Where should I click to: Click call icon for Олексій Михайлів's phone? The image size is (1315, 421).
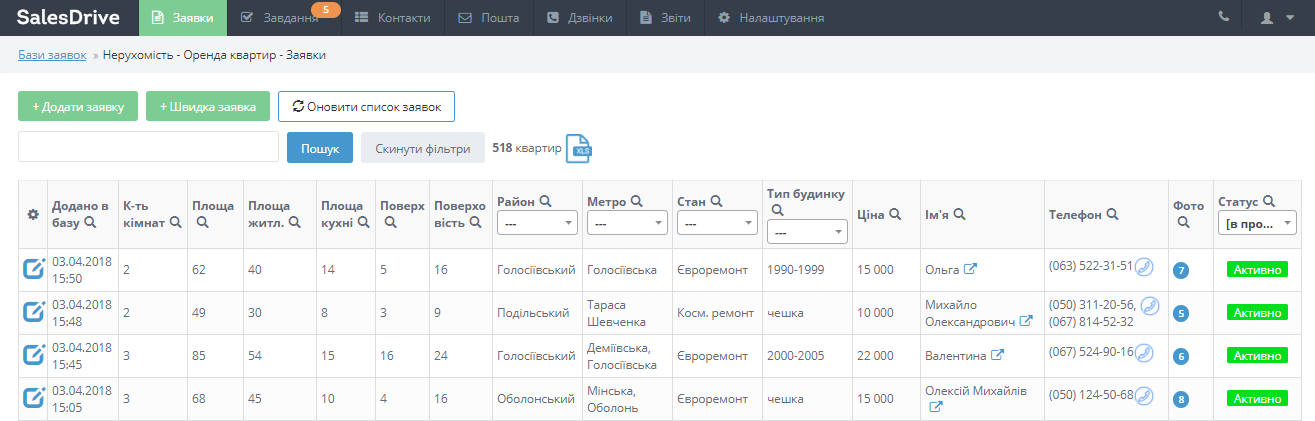point(1144,396)
